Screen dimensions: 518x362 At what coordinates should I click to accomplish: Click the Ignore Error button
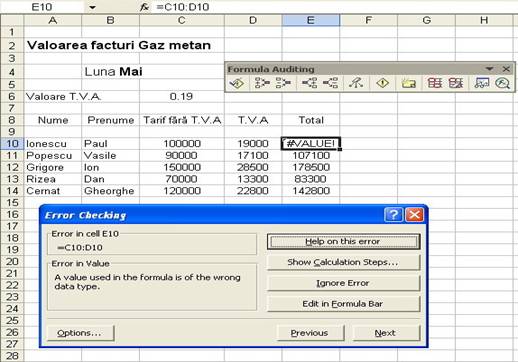343,283
